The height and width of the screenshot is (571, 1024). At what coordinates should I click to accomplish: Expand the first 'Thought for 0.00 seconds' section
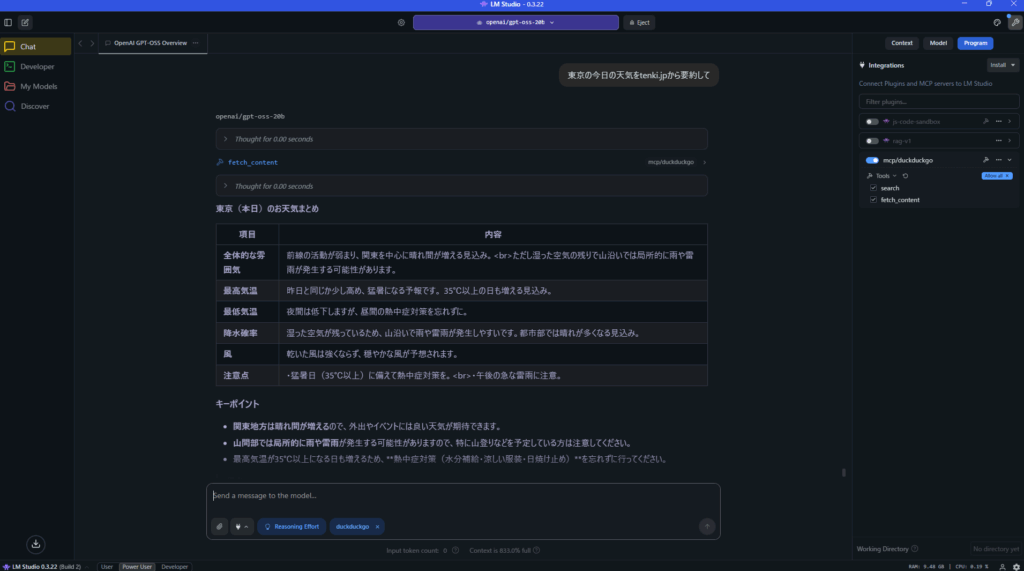tap(225, 139)
